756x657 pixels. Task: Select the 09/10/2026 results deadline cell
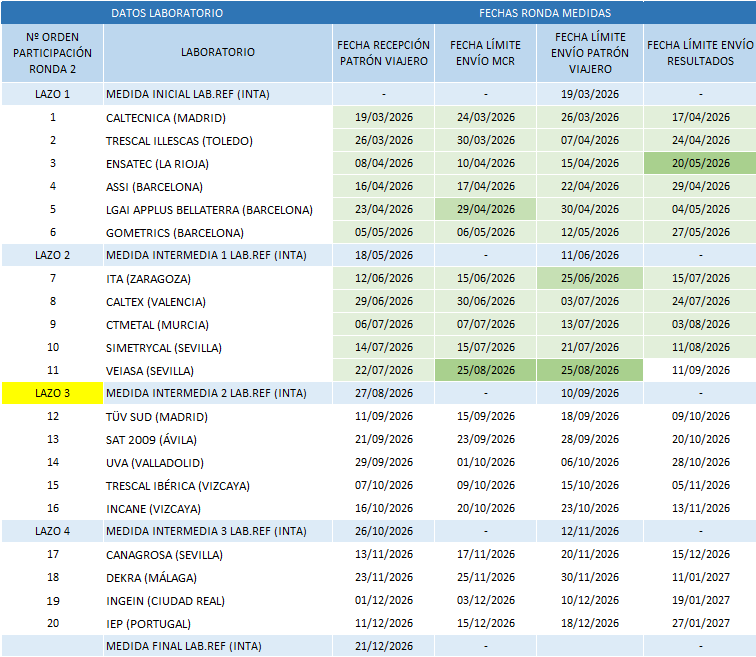point(700,416)
